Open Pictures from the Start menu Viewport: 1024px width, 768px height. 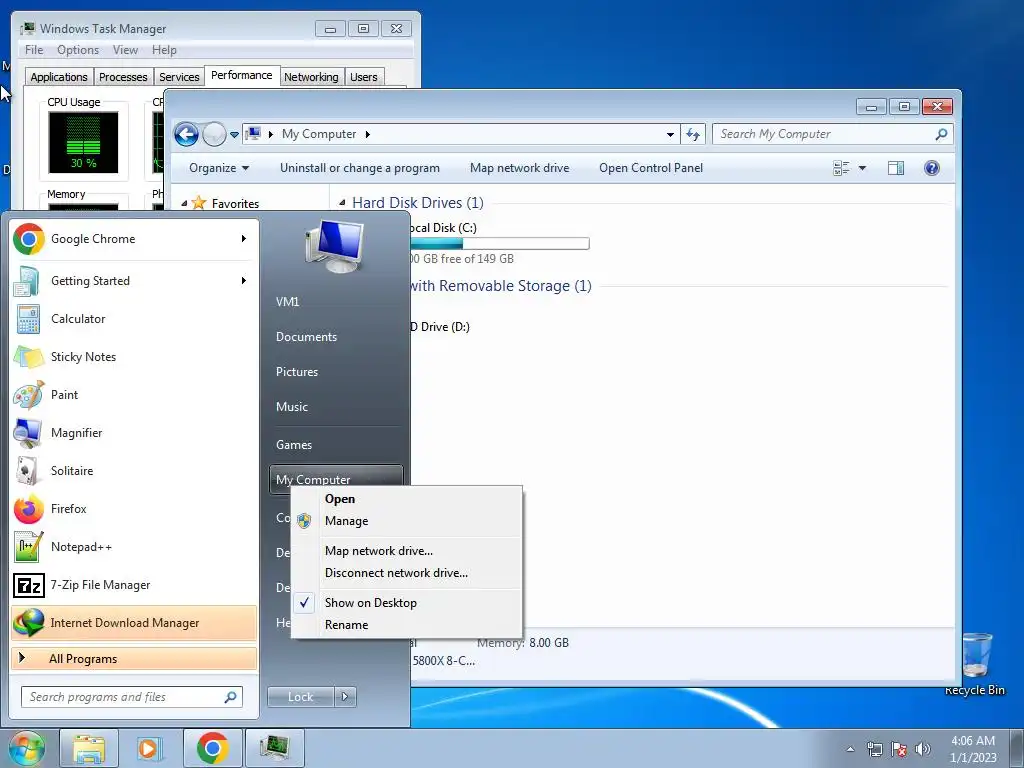296,372
